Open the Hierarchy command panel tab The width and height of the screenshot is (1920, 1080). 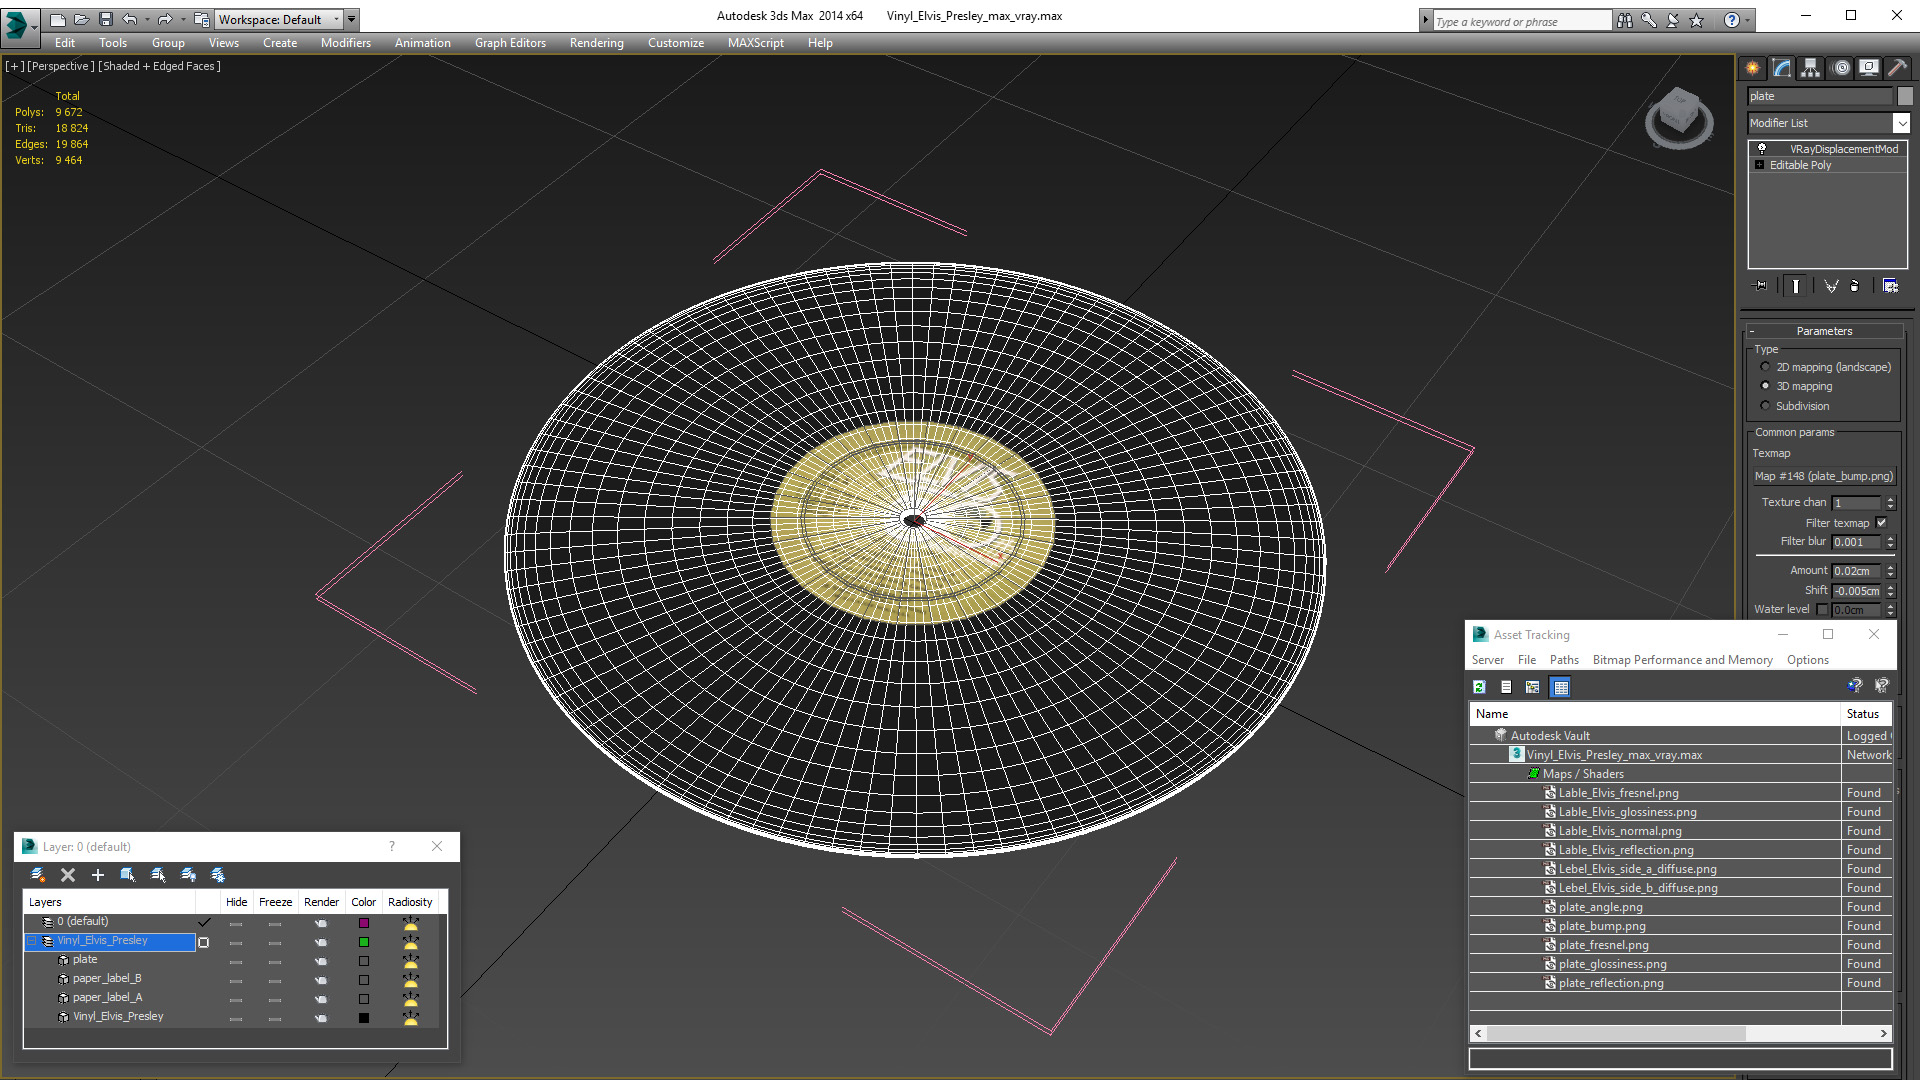[x=1811, y=68]
